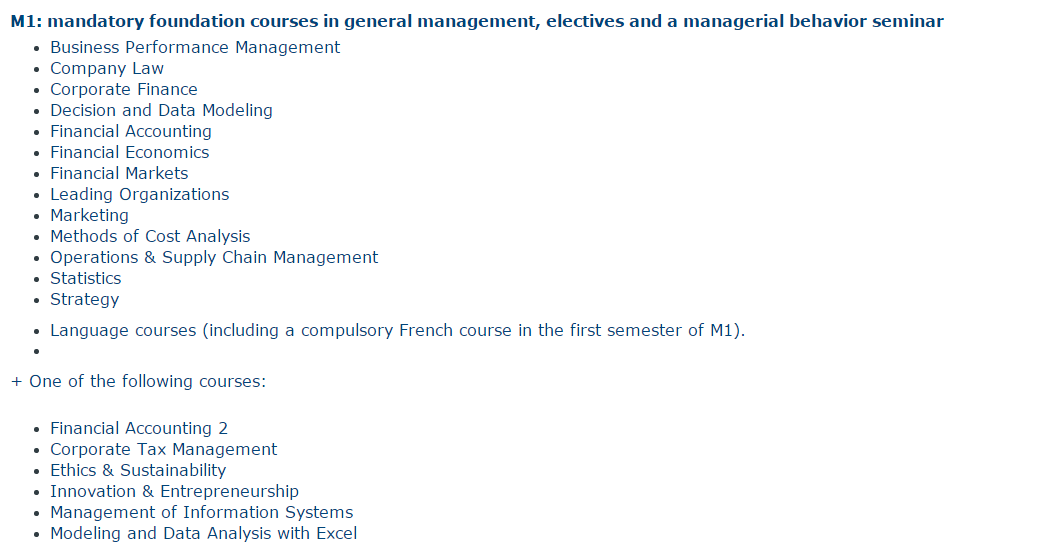Screen dimensions: 1064x558
Task: Click the Marketing list item
Action: [89, 216]
